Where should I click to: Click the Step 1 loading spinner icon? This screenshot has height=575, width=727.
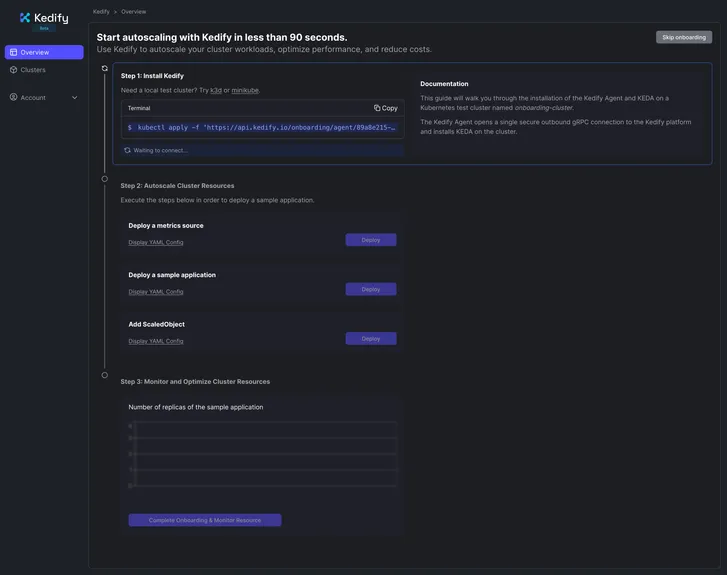[x=104, y=68]
